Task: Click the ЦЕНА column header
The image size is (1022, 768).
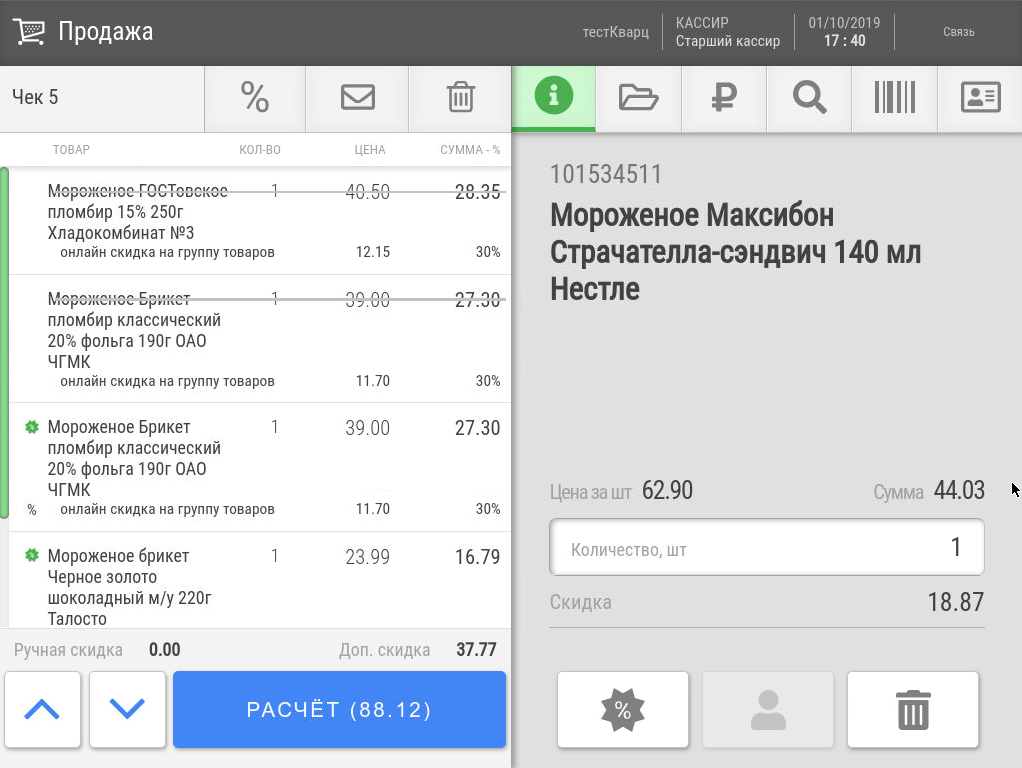Action: pyautogui.click(x=370, y=150)
